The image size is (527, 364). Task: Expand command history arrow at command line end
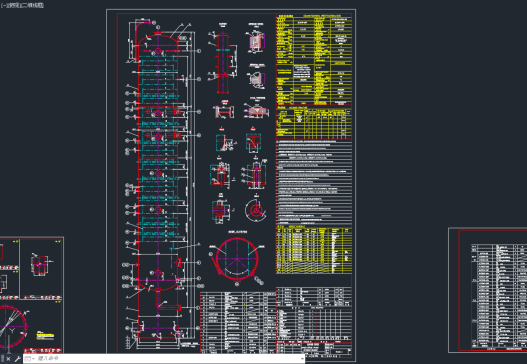(x=302, y=359)
